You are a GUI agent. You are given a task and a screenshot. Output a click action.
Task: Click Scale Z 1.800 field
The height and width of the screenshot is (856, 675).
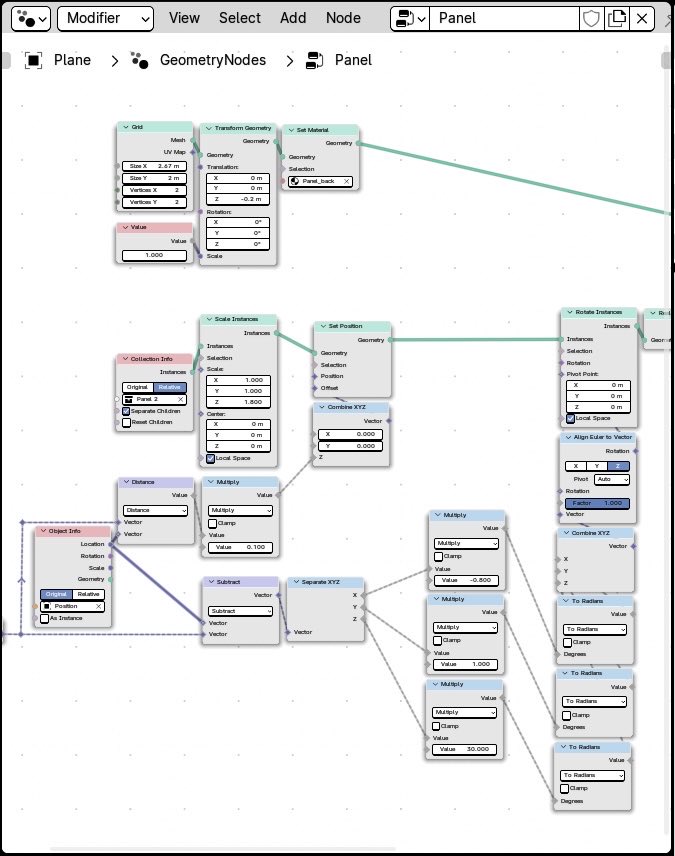(x=239, y=402)
